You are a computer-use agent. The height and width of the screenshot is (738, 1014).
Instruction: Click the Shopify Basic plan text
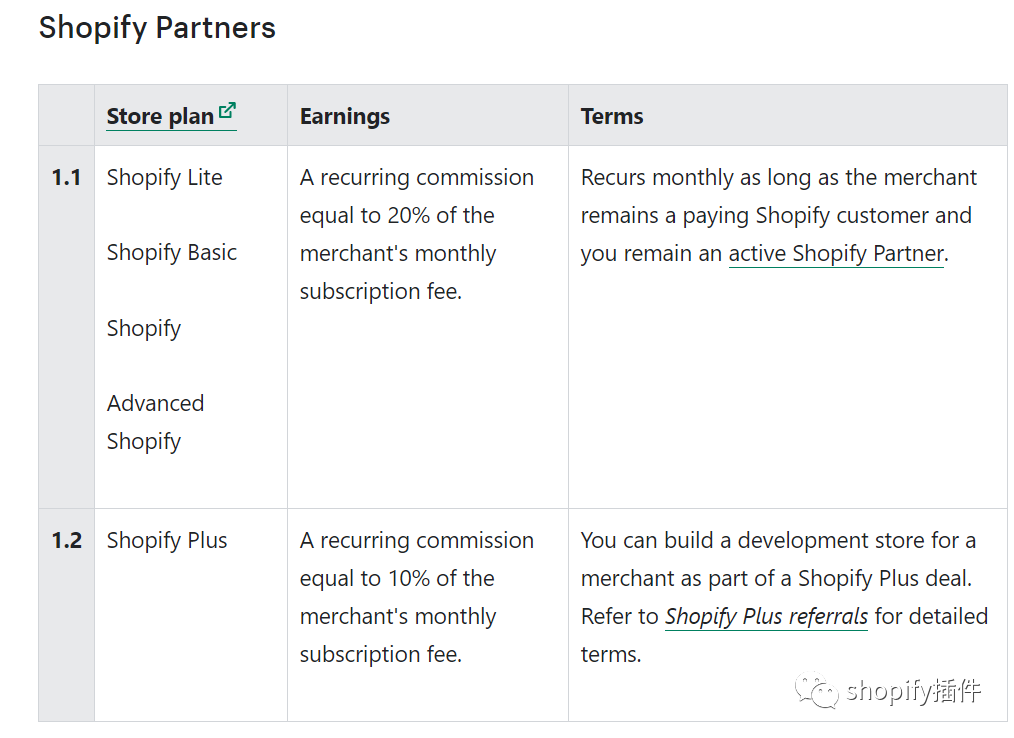[x=171, y=252]
